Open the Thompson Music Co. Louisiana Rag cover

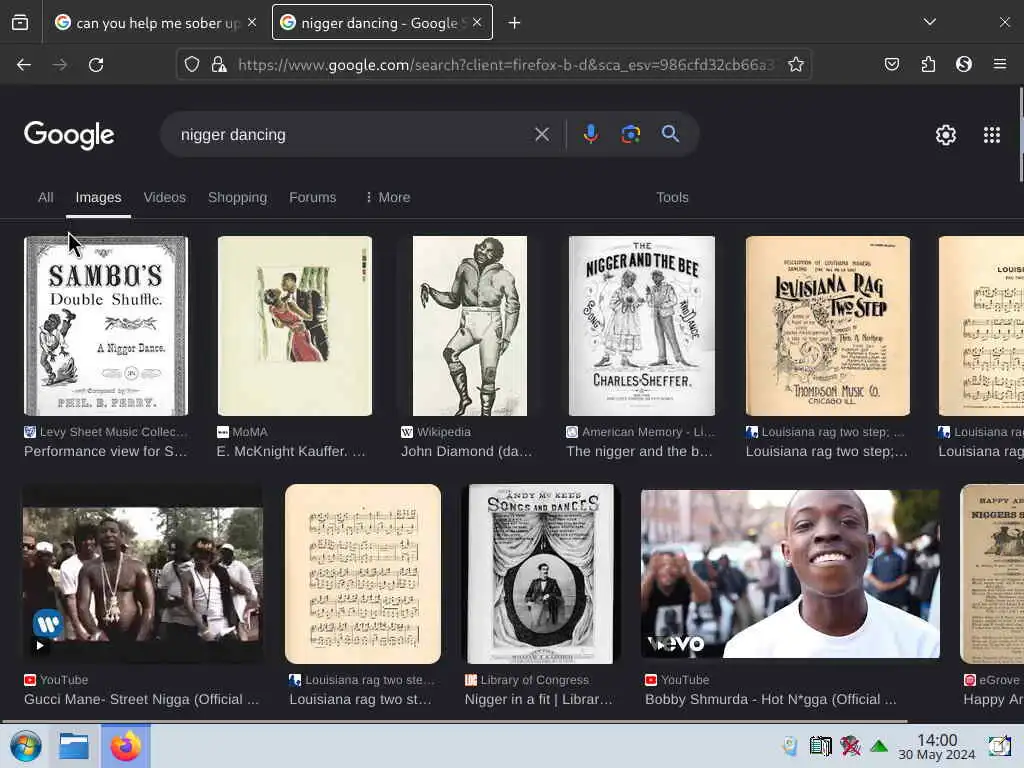point(828,326)
